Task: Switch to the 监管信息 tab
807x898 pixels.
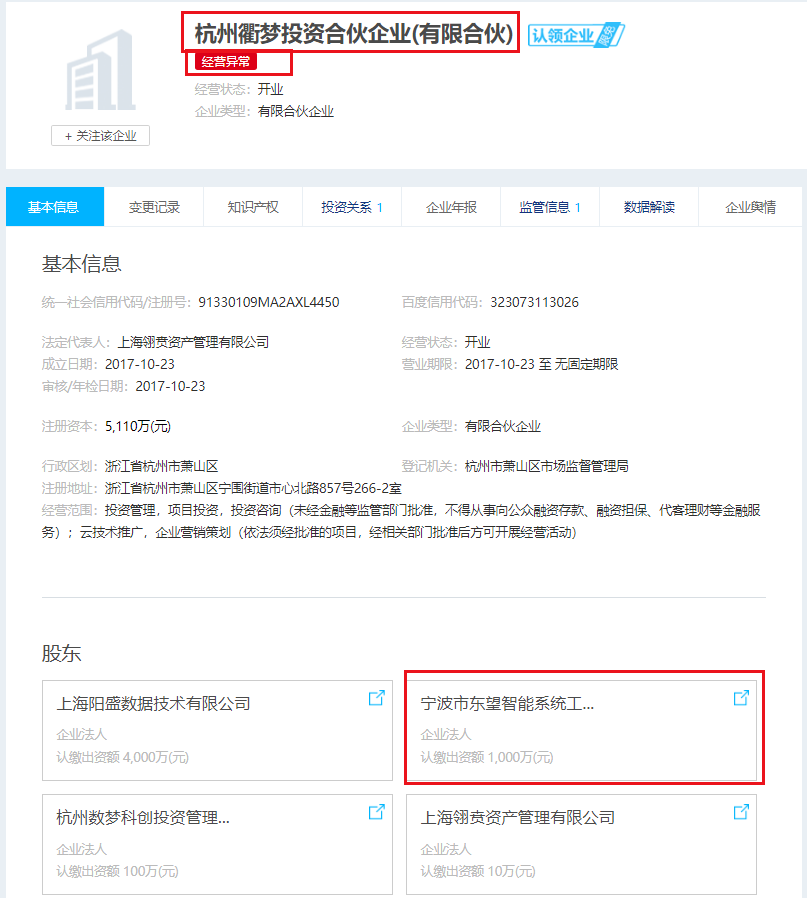Action: point(550,207)
